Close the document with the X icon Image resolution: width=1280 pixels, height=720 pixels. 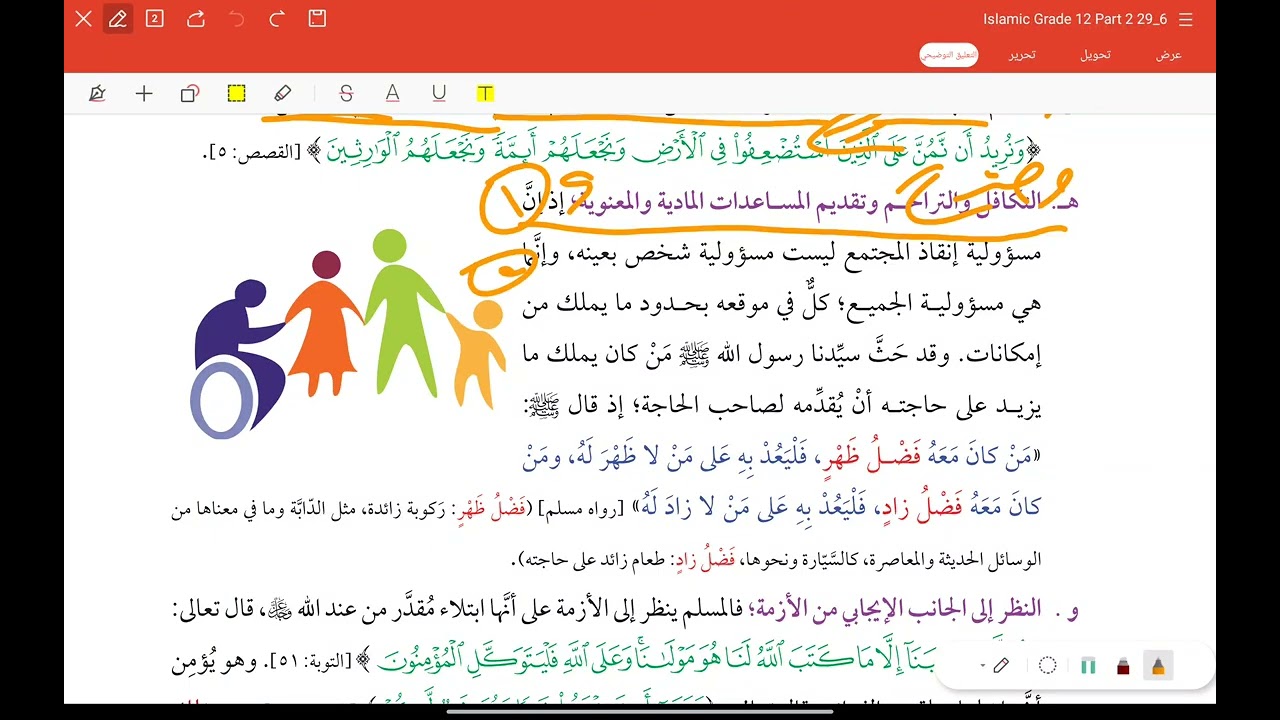[84, 18]
